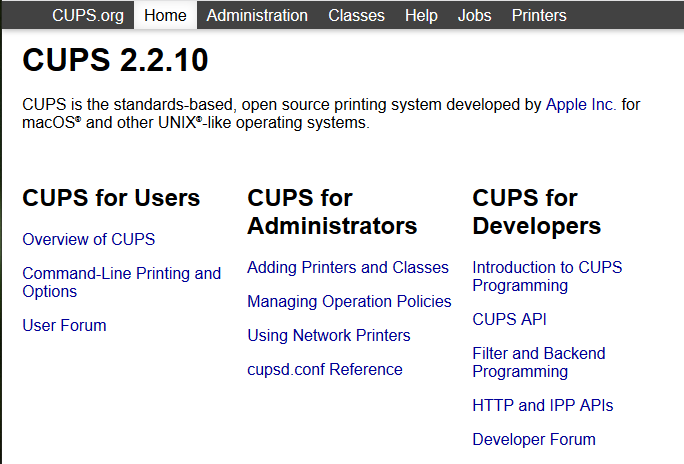Click the CUPS for Users heading

(x=111, y=198)
